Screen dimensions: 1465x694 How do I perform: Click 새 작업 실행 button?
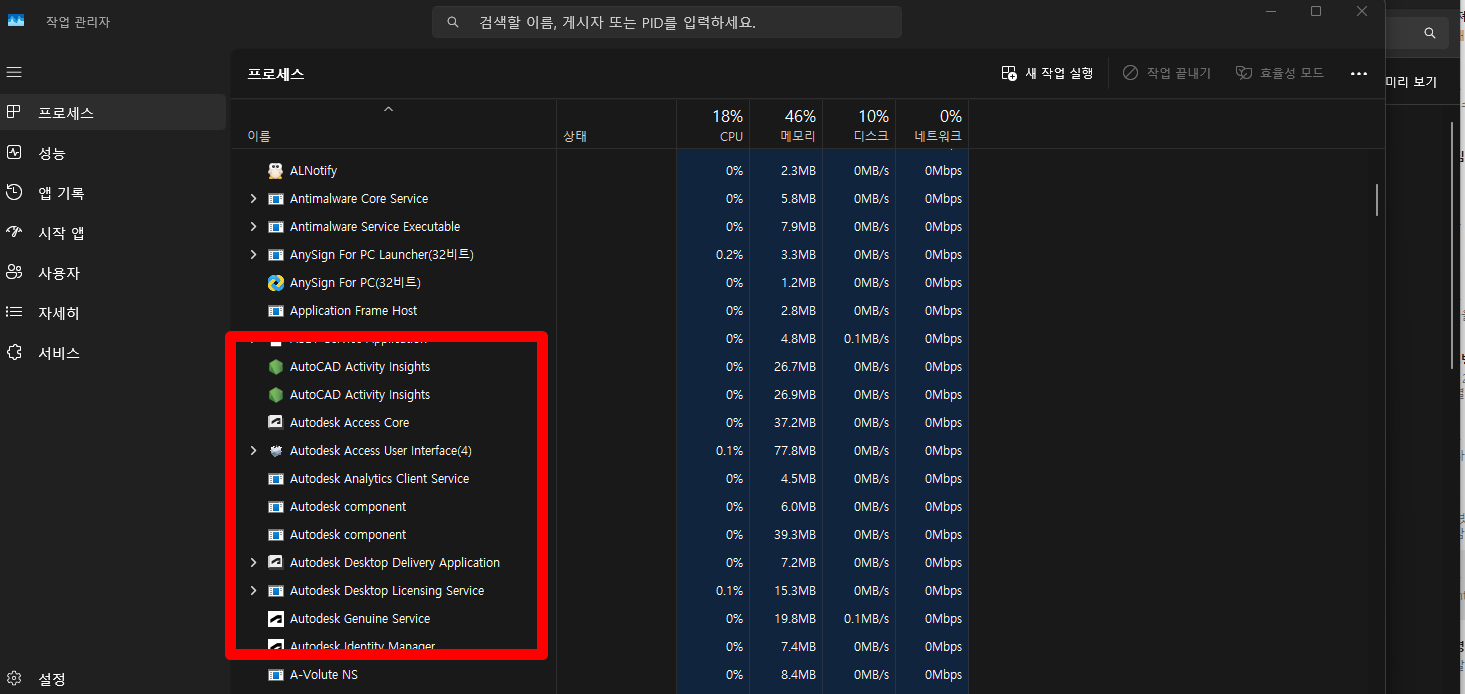click(1047, 73)
